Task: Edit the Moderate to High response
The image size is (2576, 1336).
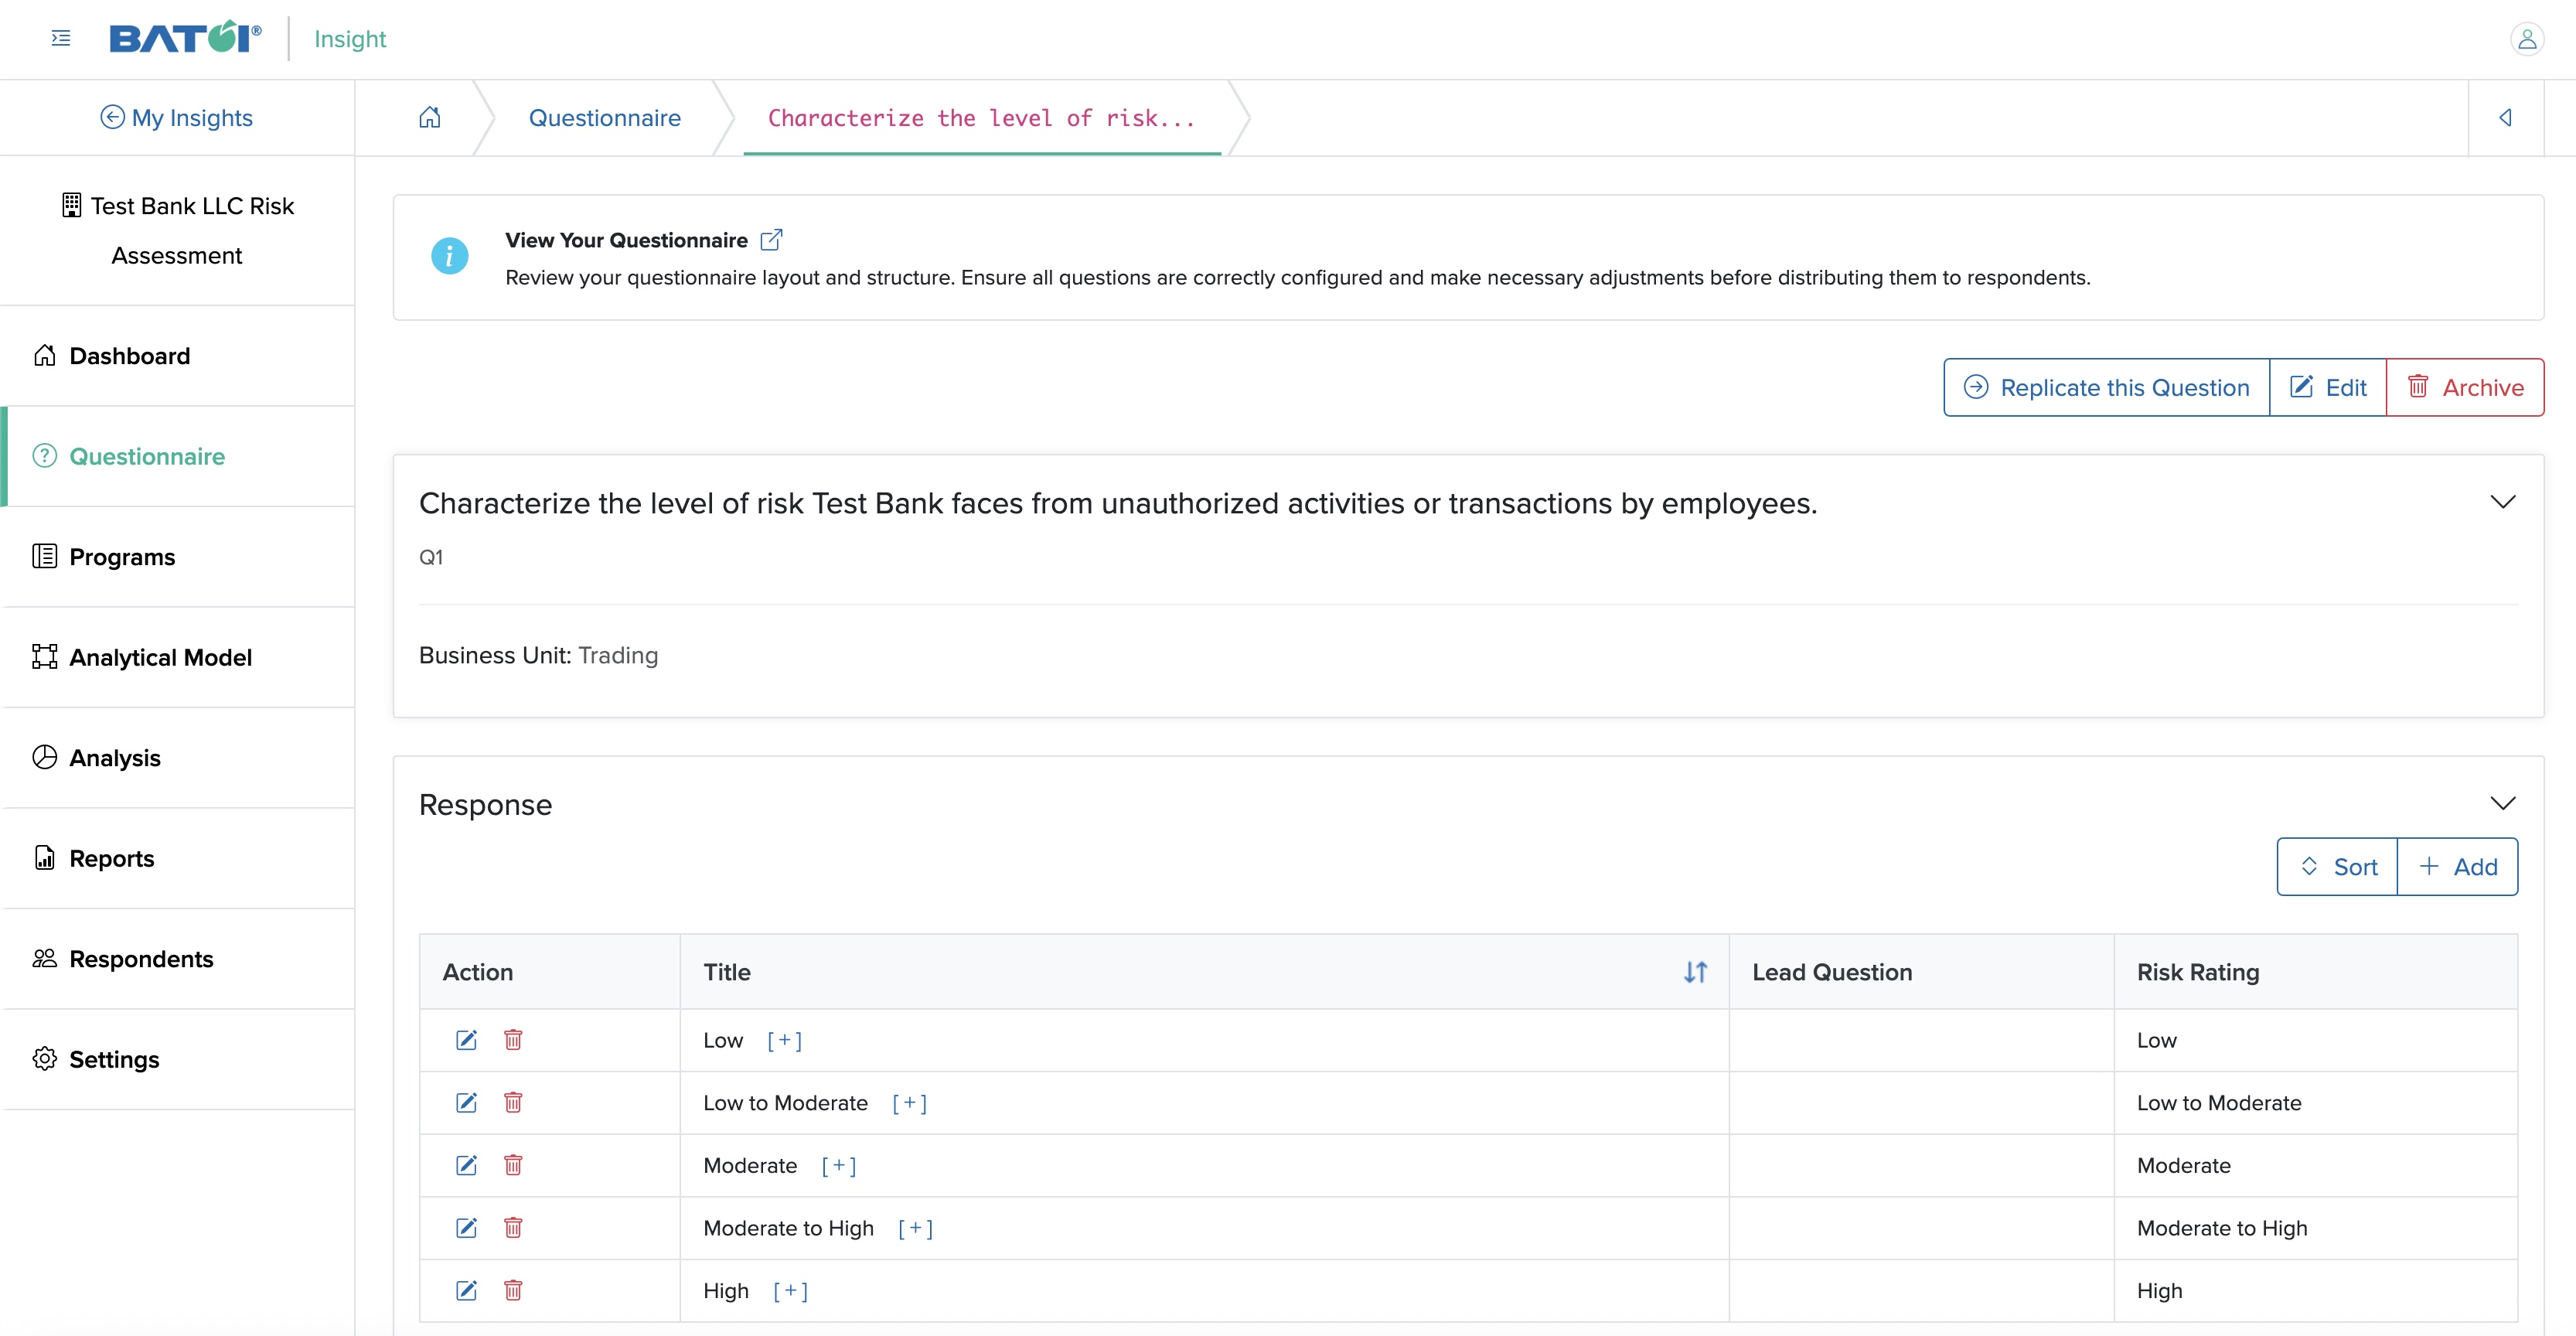Action: tap(466, 1228)
